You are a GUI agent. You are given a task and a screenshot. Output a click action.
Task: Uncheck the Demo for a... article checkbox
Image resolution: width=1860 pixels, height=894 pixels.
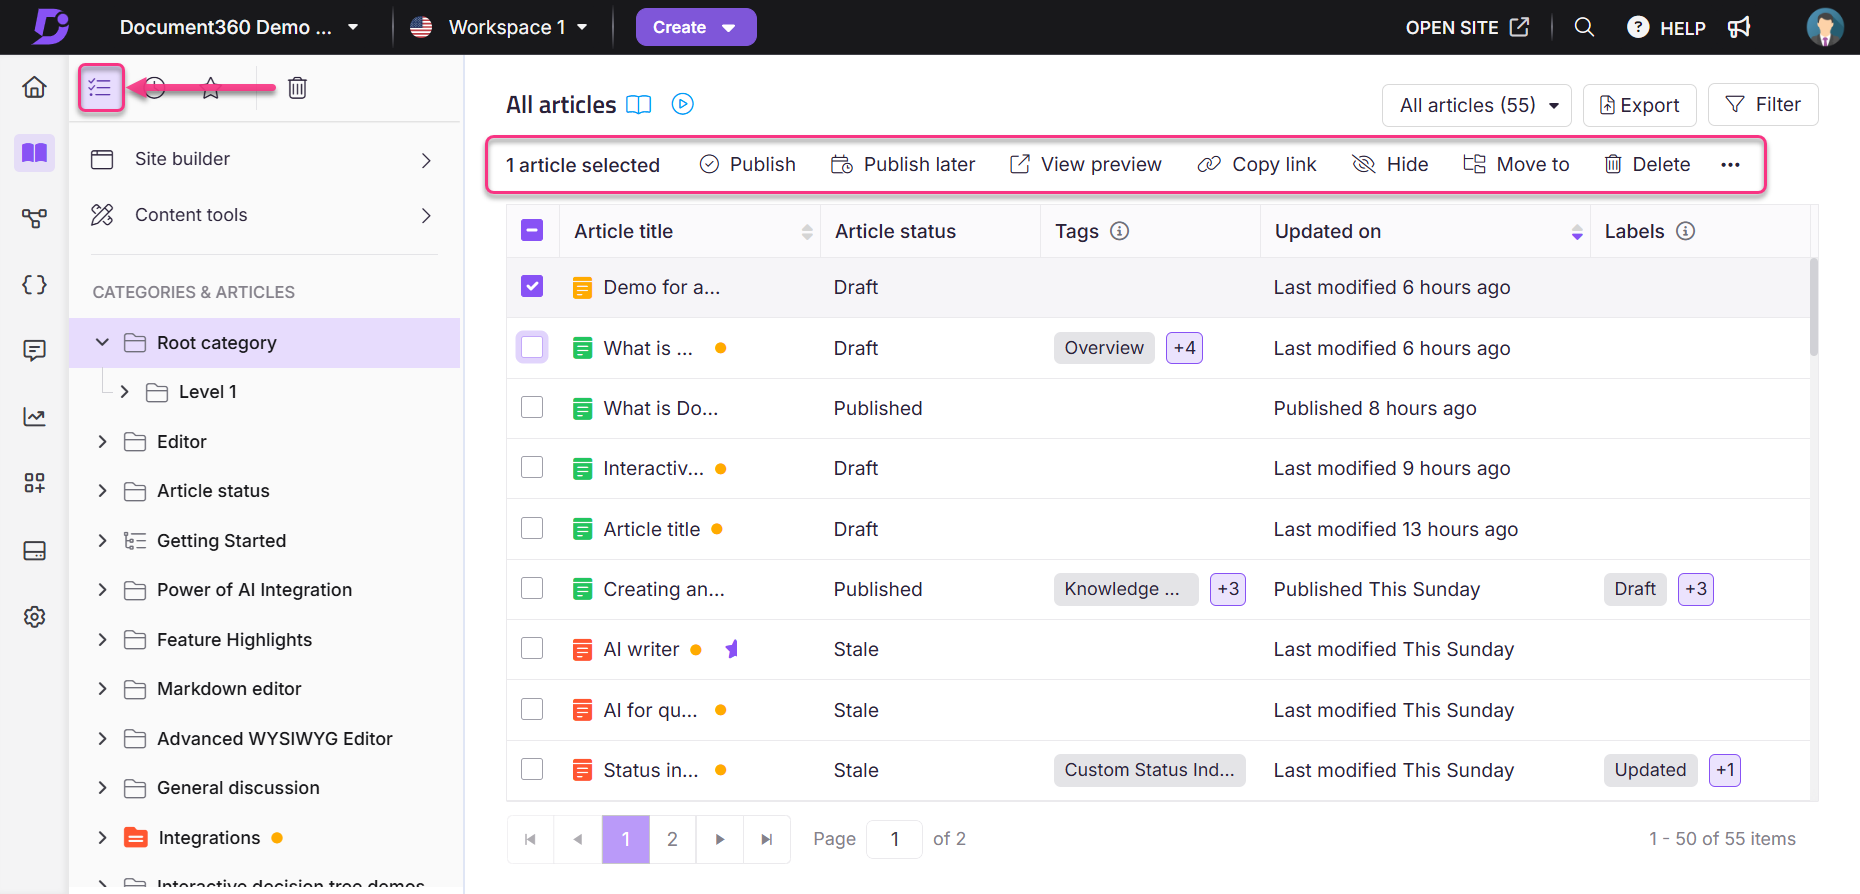click(532, 287)
